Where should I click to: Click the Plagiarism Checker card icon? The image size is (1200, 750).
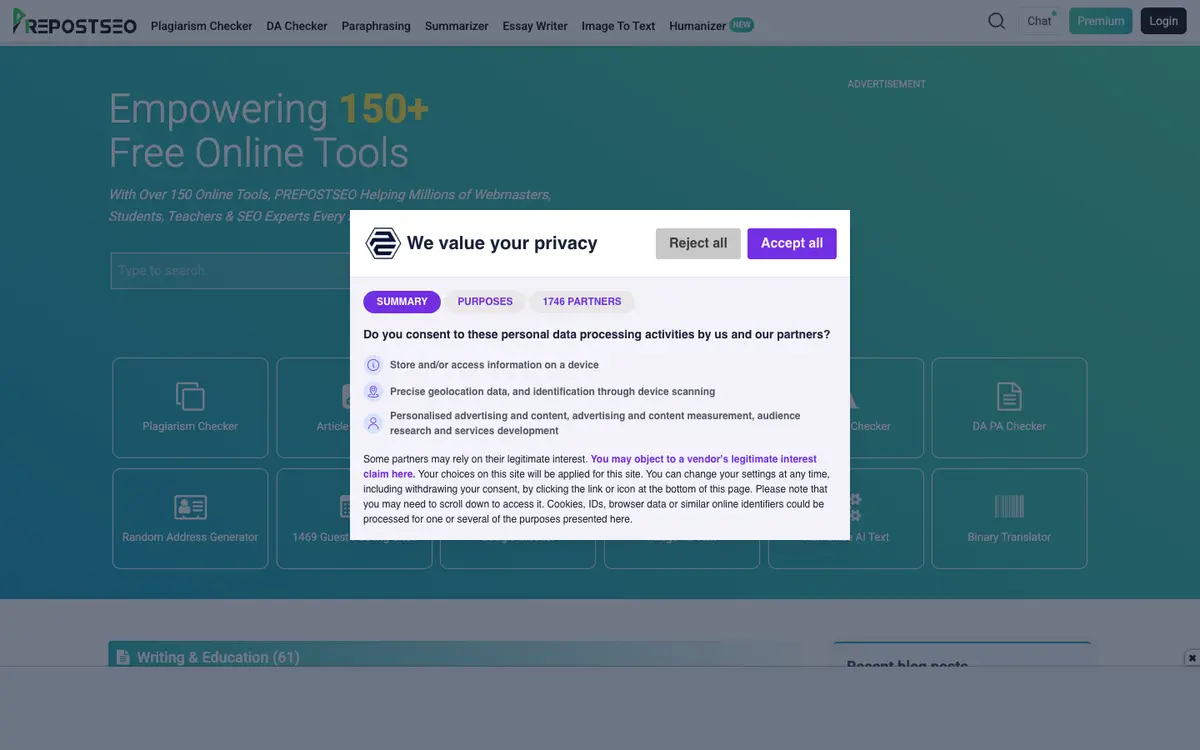coord(190,396)
